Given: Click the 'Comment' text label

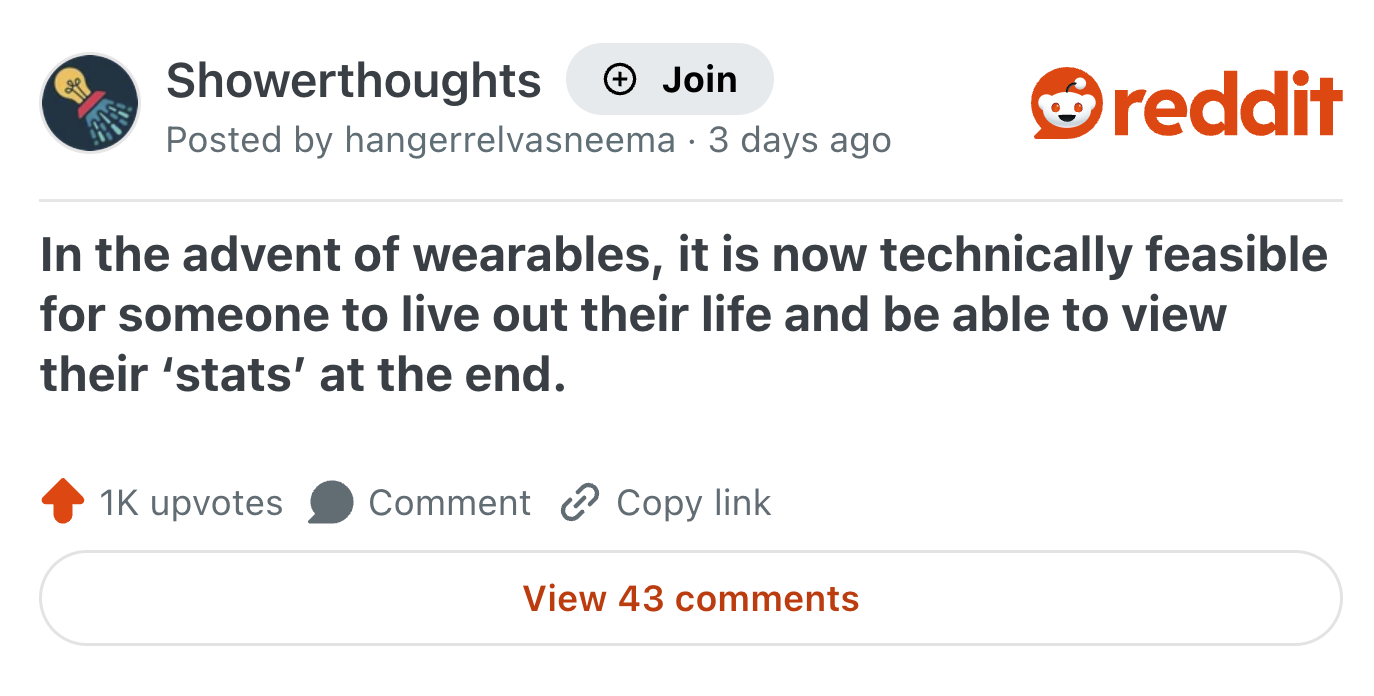Looking at the screenshot, I should (450, 501).
